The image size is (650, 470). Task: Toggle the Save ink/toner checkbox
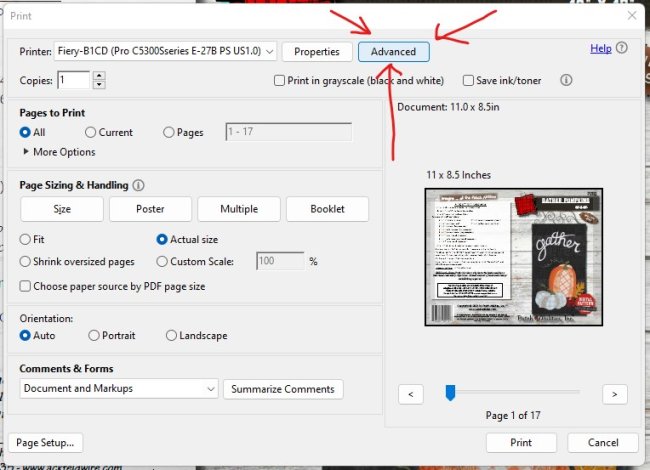468,80
